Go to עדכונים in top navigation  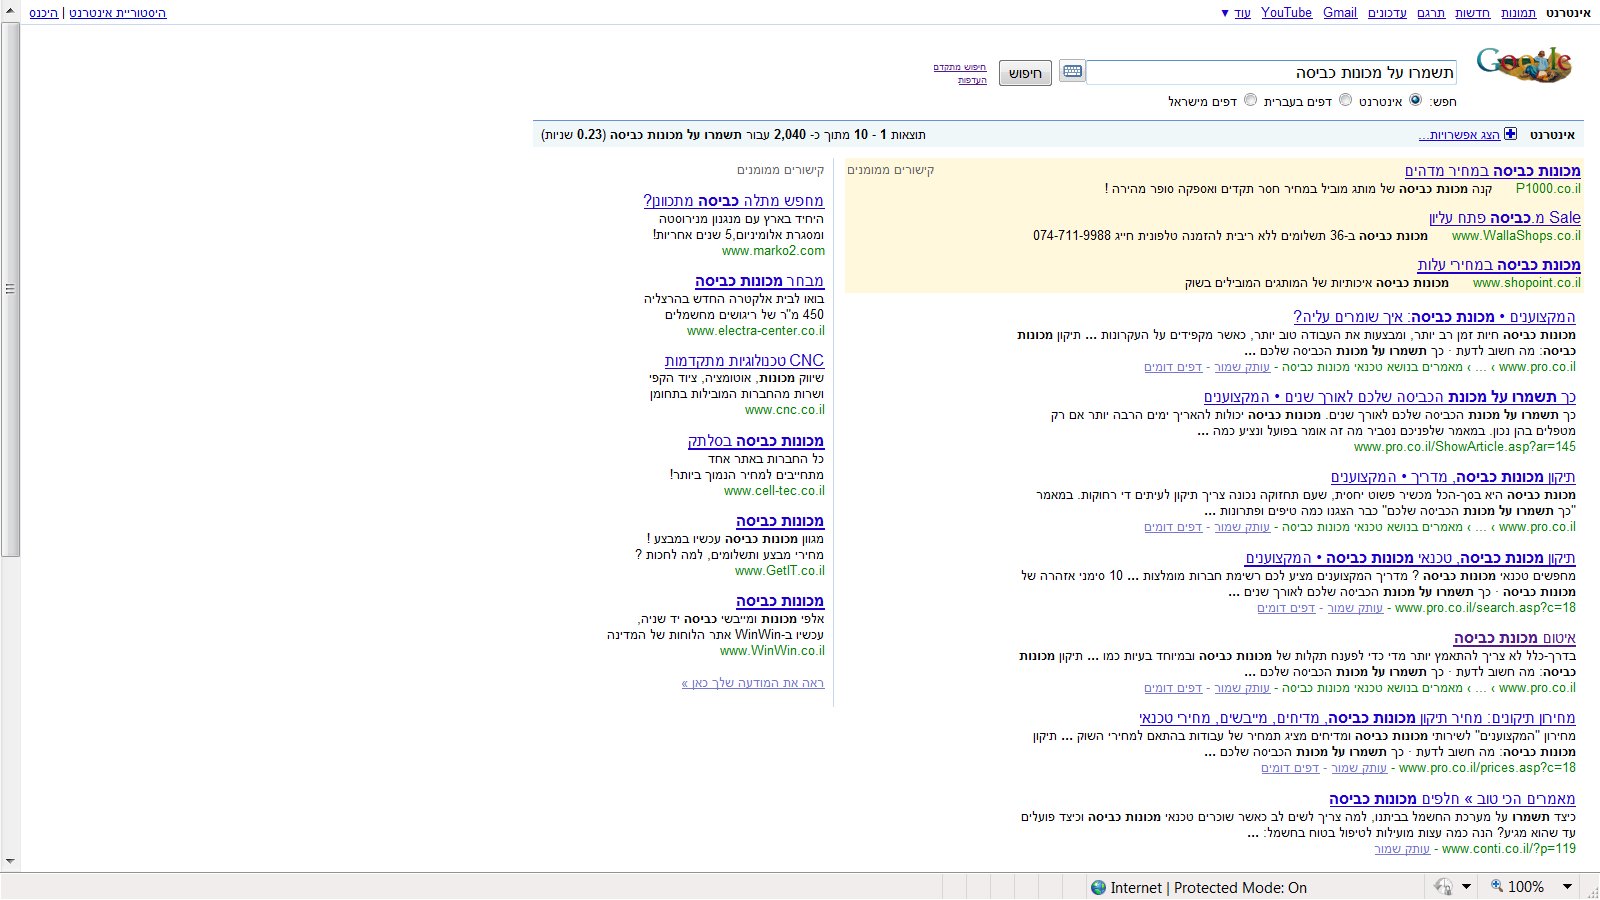point(1387,13)
